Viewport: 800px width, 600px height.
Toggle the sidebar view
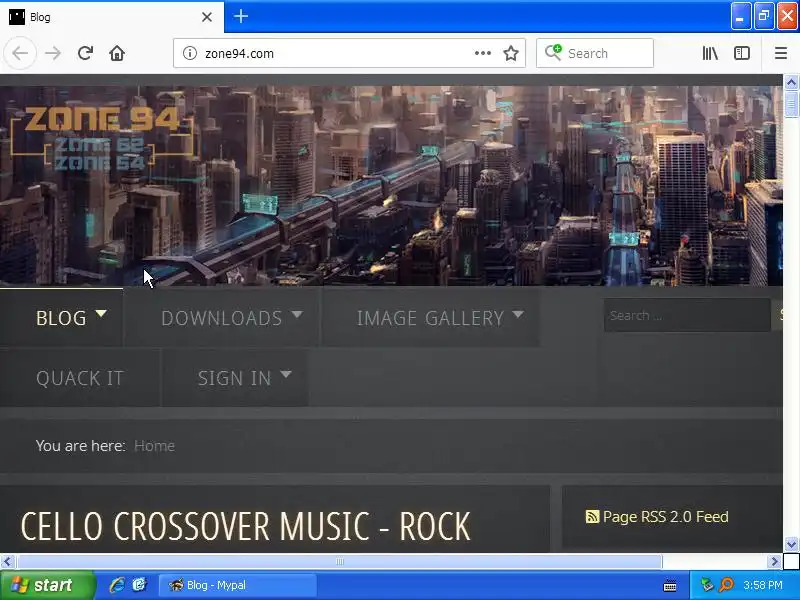[742, 53]
